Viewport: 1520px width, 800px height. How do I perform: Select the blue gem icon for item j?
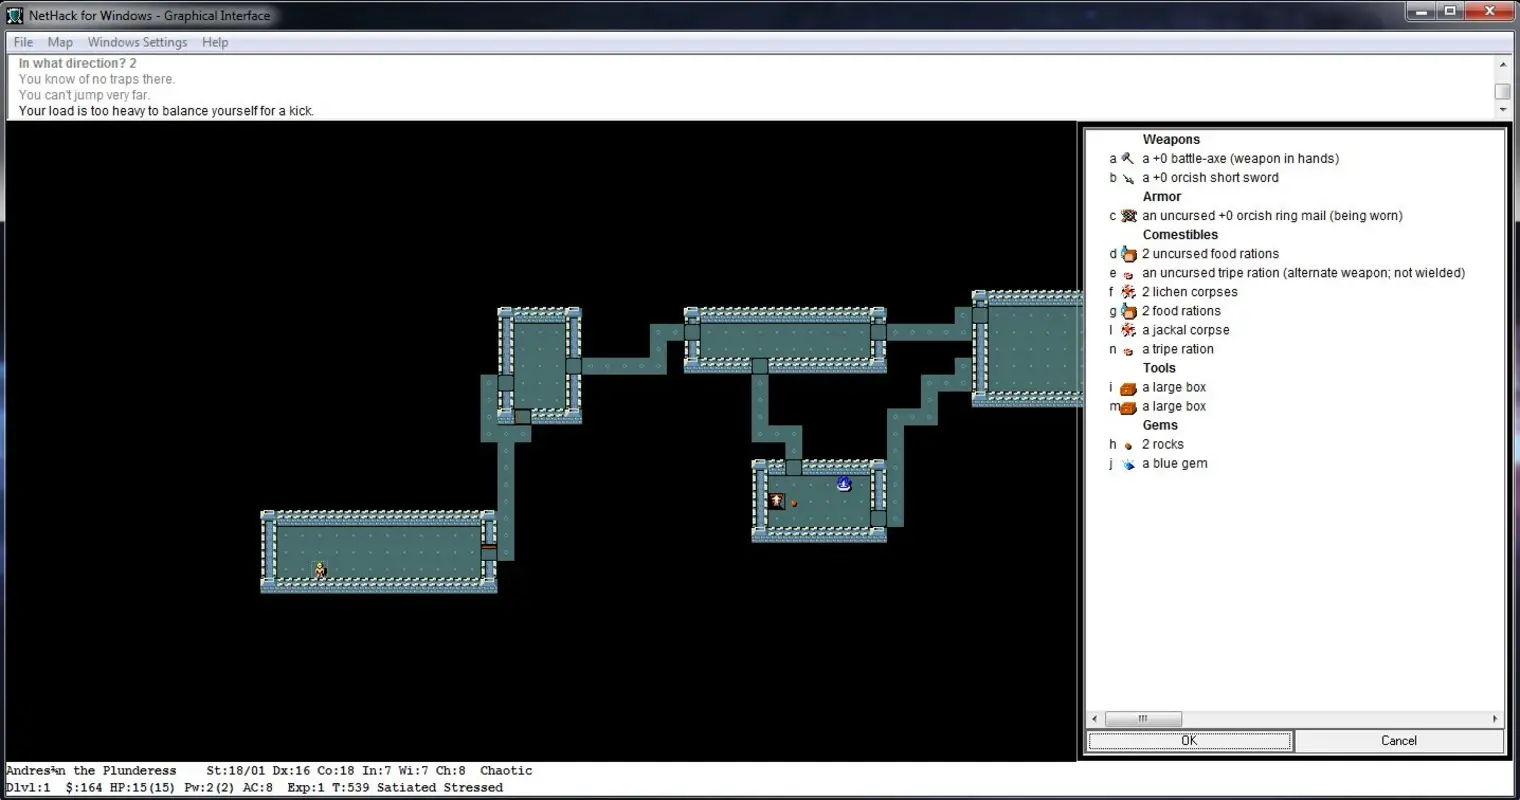coord(1126,463)
